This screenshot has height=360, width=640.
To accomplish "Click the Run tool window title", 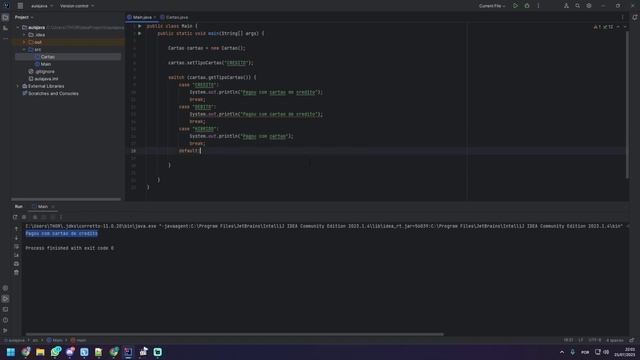I will coord(19,207).
